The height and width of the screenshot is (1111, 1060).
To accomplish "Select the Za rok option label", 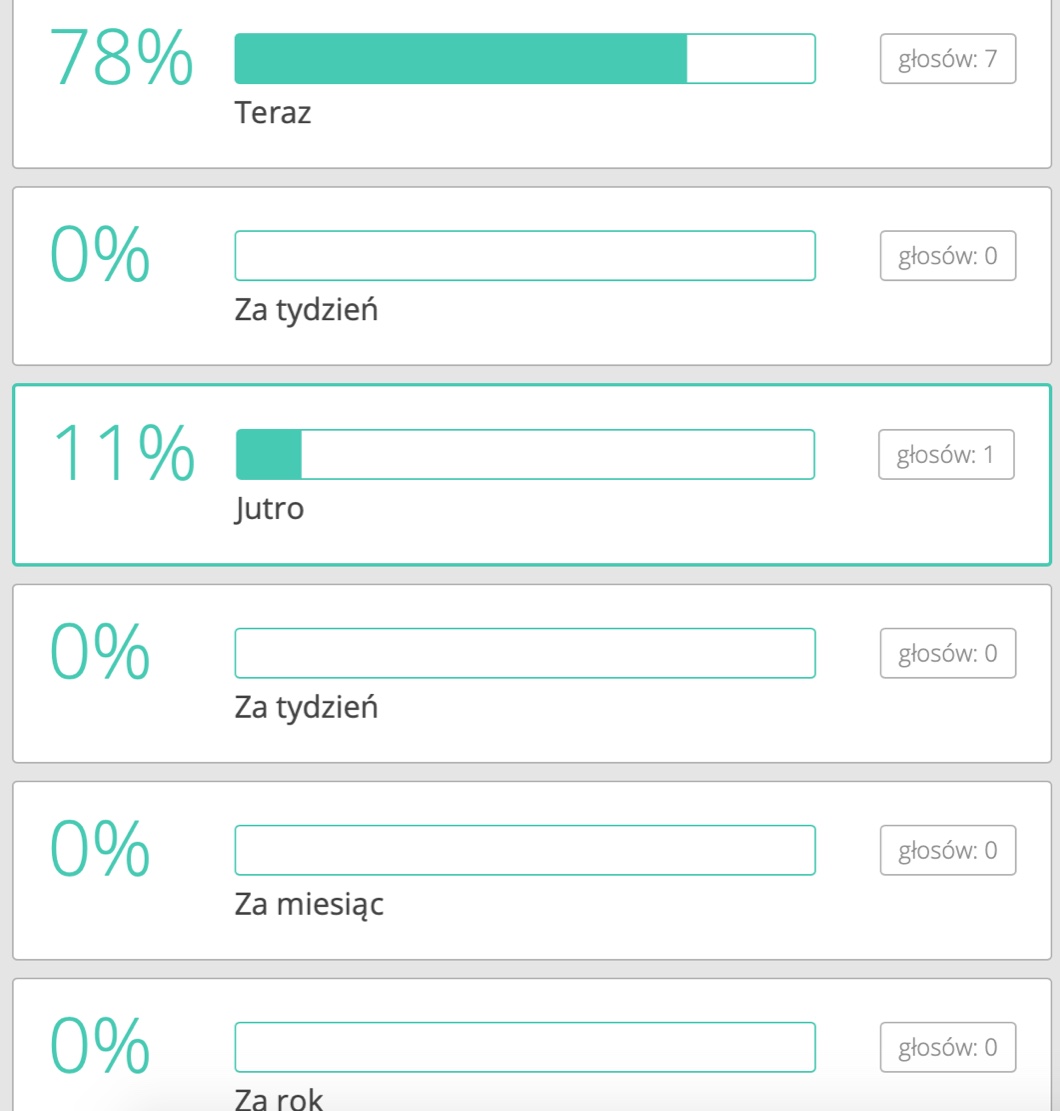I will tap(279, 1099).
